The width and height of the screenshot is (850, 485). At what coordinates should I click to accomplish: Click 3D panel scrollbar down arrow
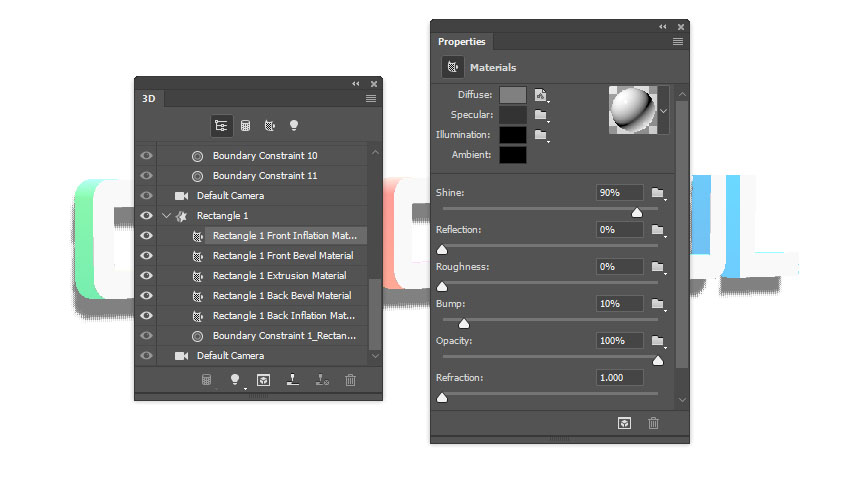[375, 356]
